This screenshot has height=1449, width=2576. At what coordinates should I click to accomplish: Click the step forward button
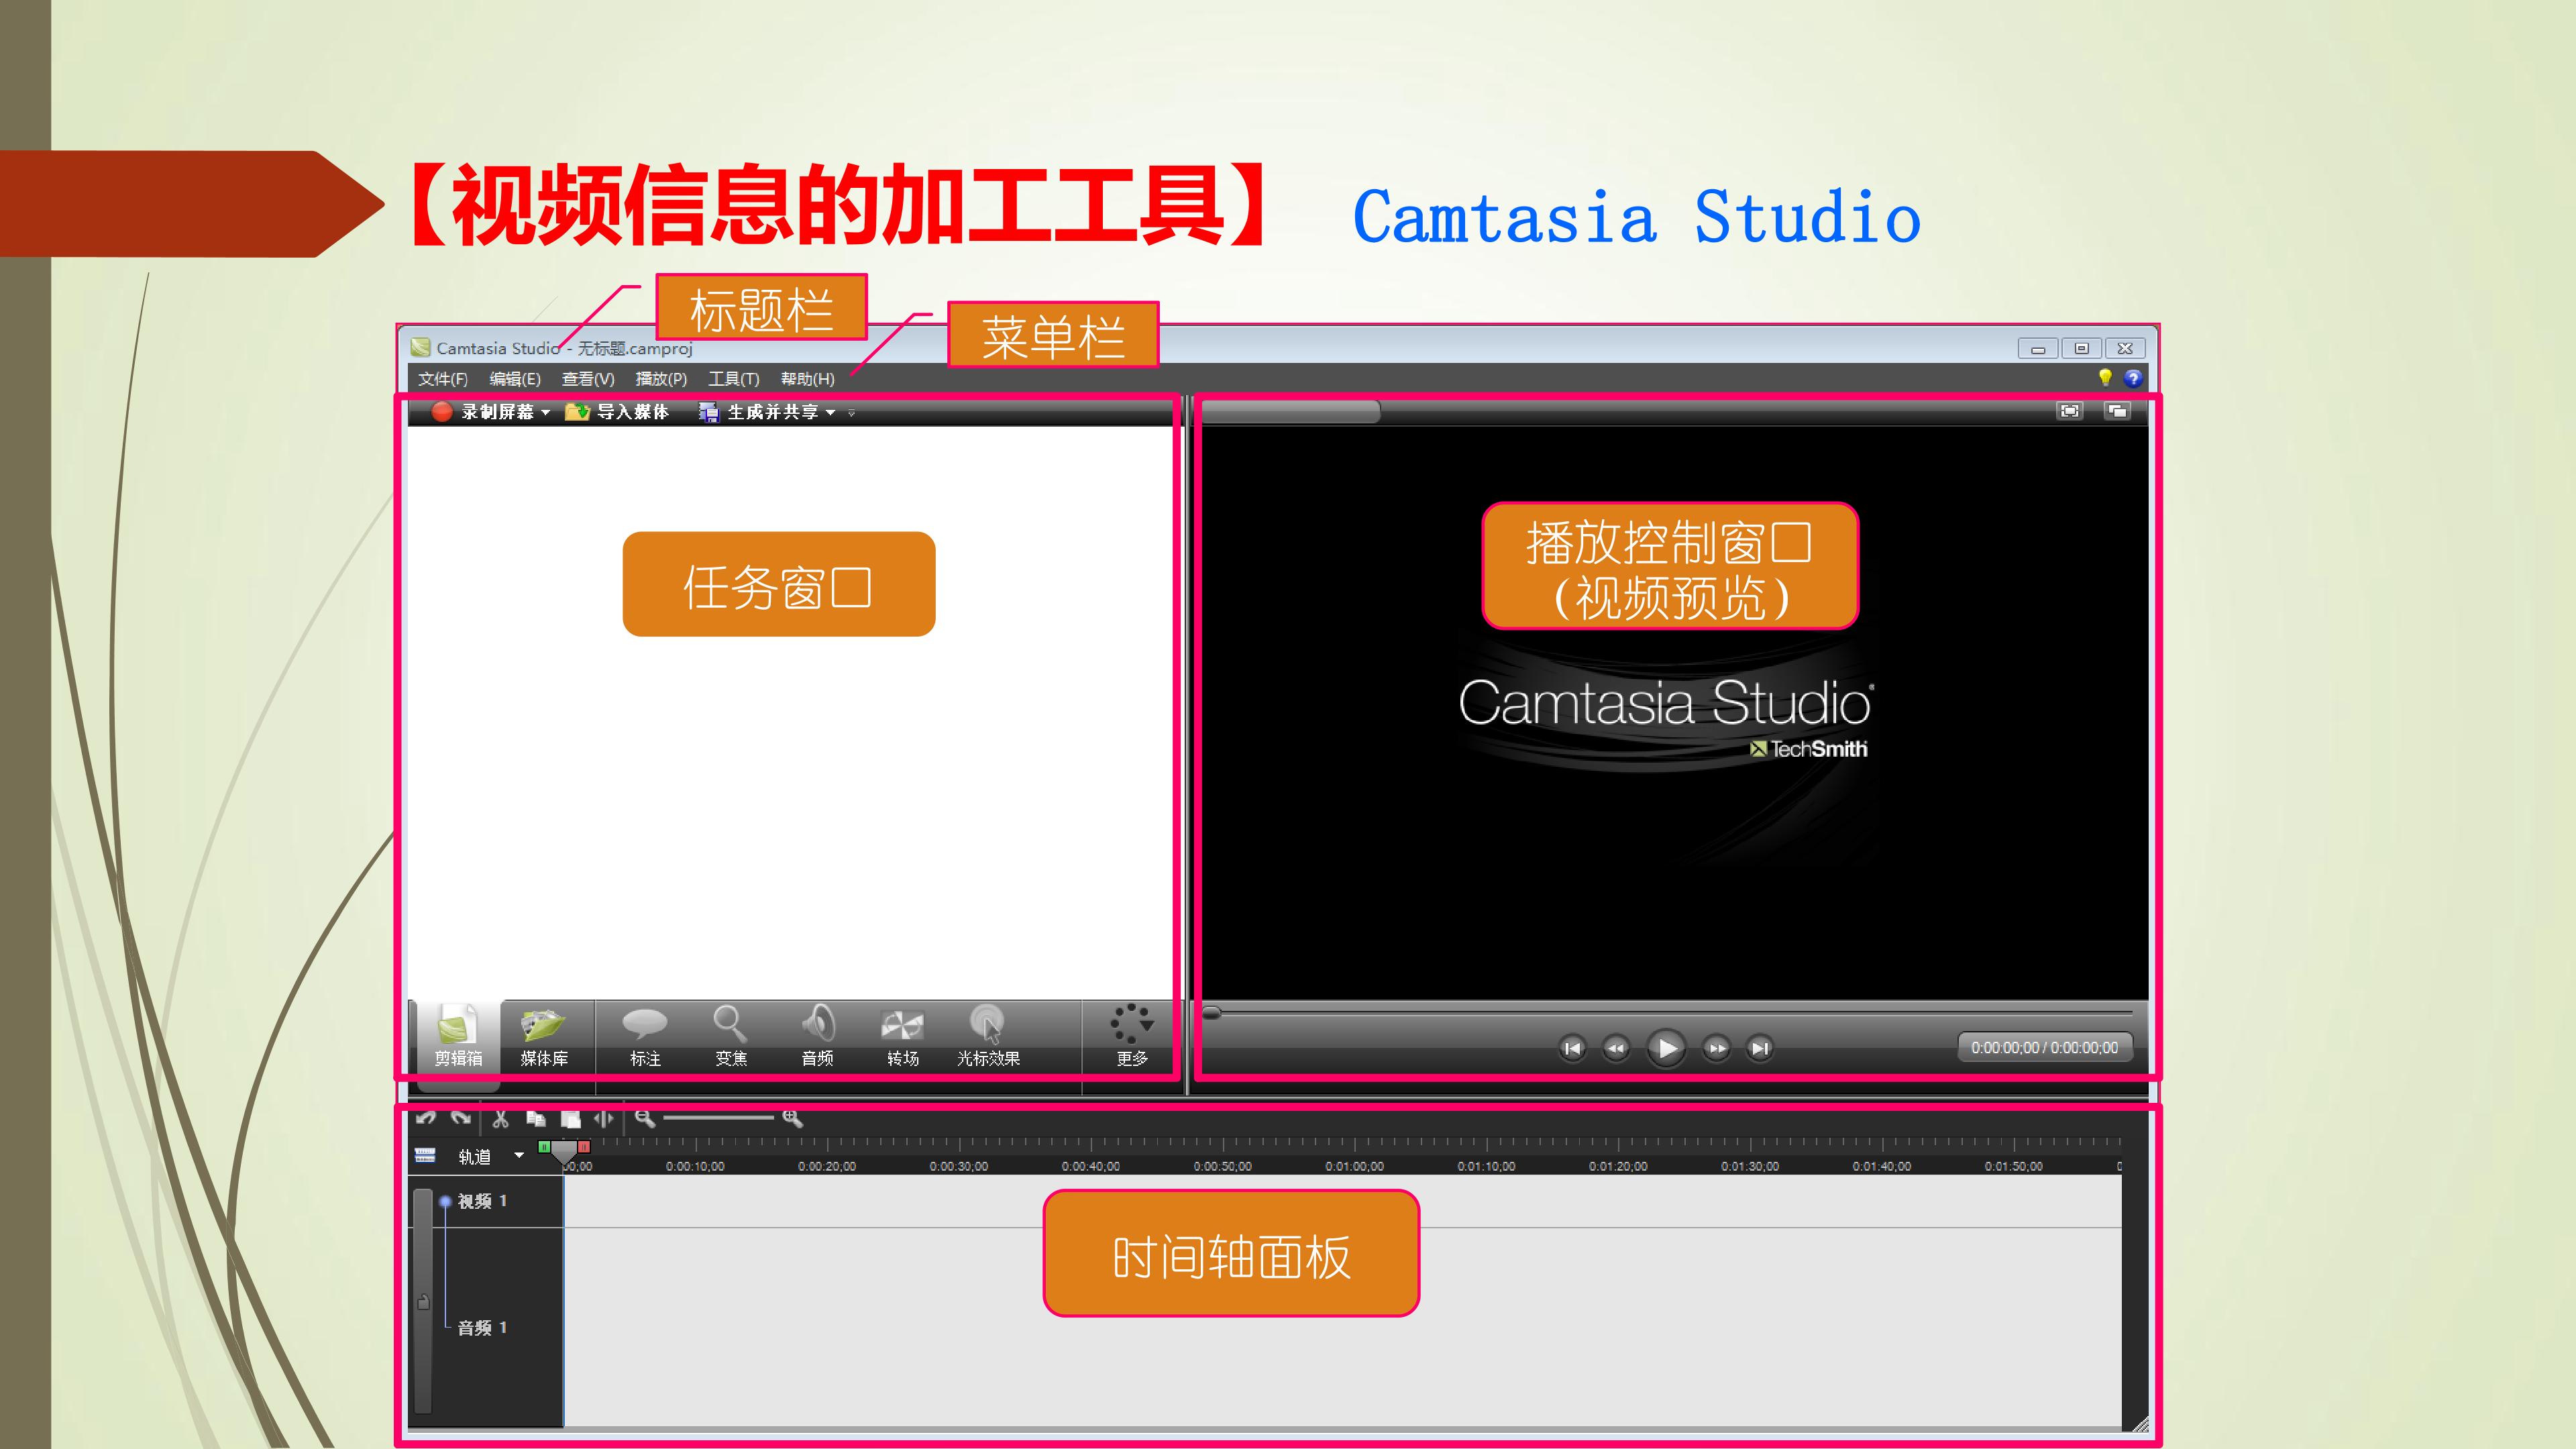[1716, 1048]
